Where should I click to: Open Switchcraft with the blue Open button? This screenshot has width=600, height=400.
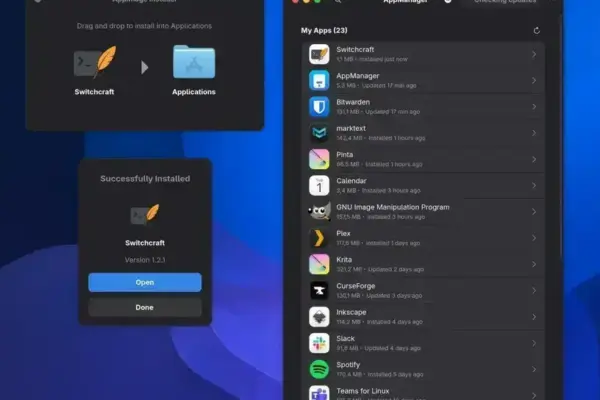pos(145,282)
